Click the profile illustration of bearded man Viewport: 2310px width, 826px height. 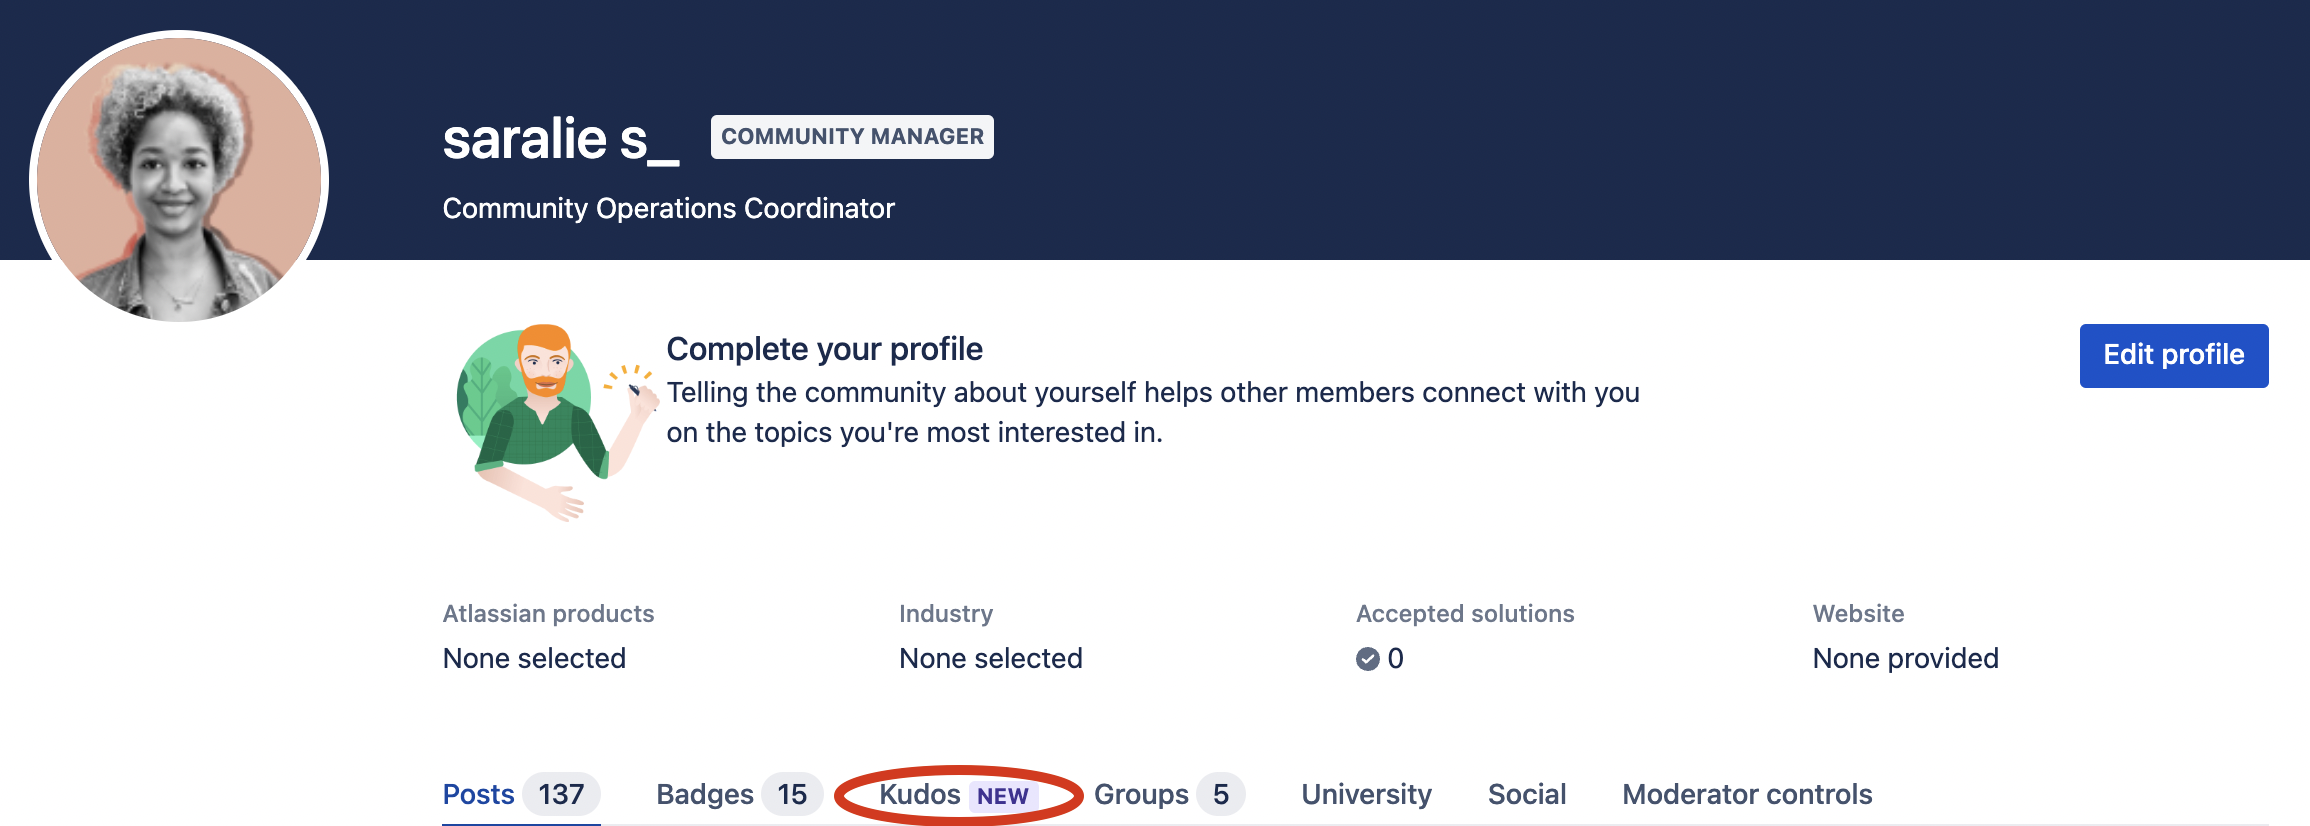pos(556,423)
